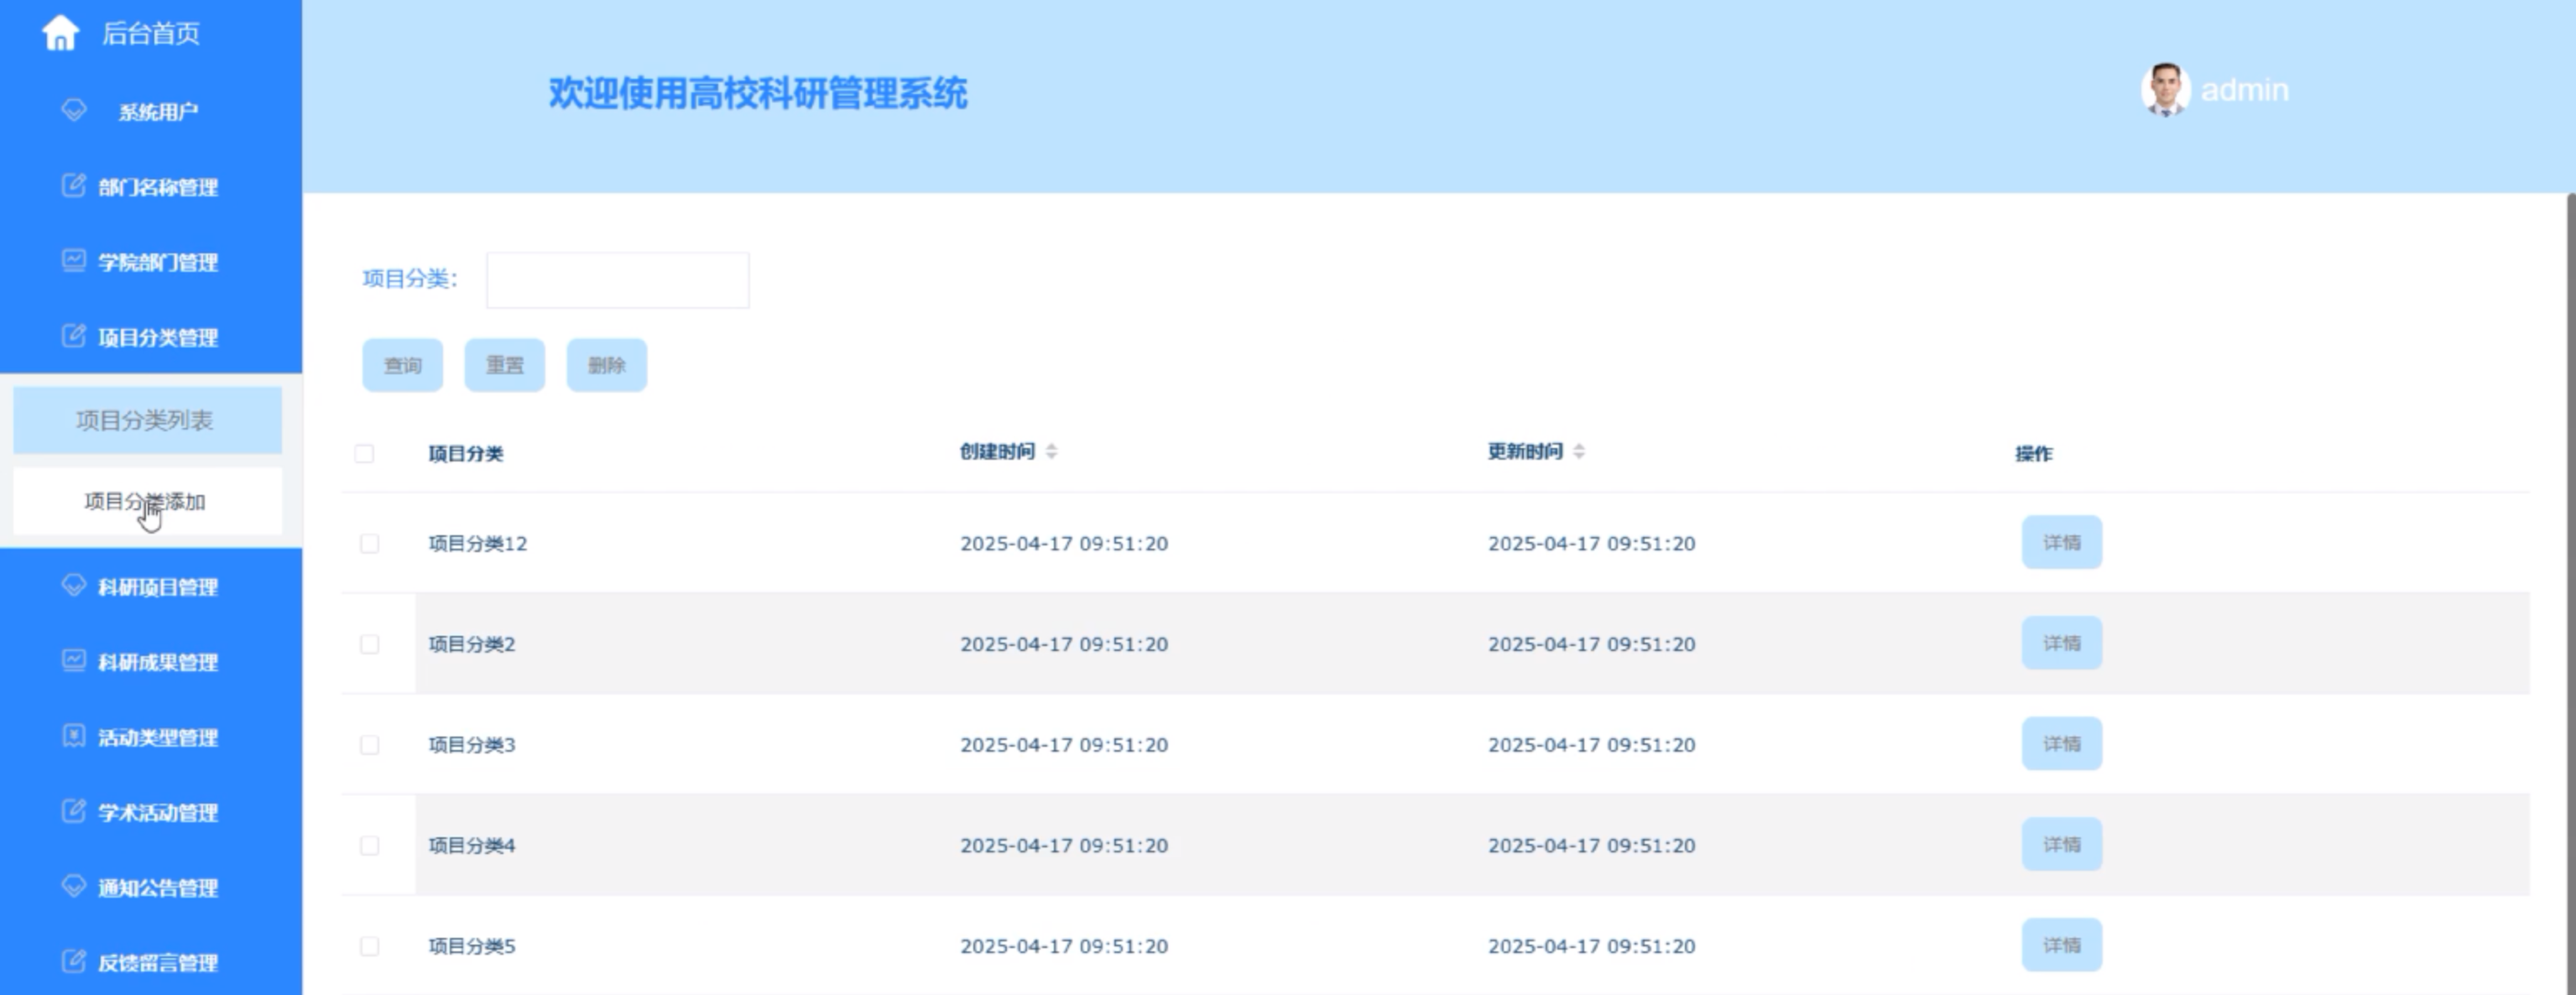Sort by 更新时间 using sort arrows

click(x=1578, y=452)
